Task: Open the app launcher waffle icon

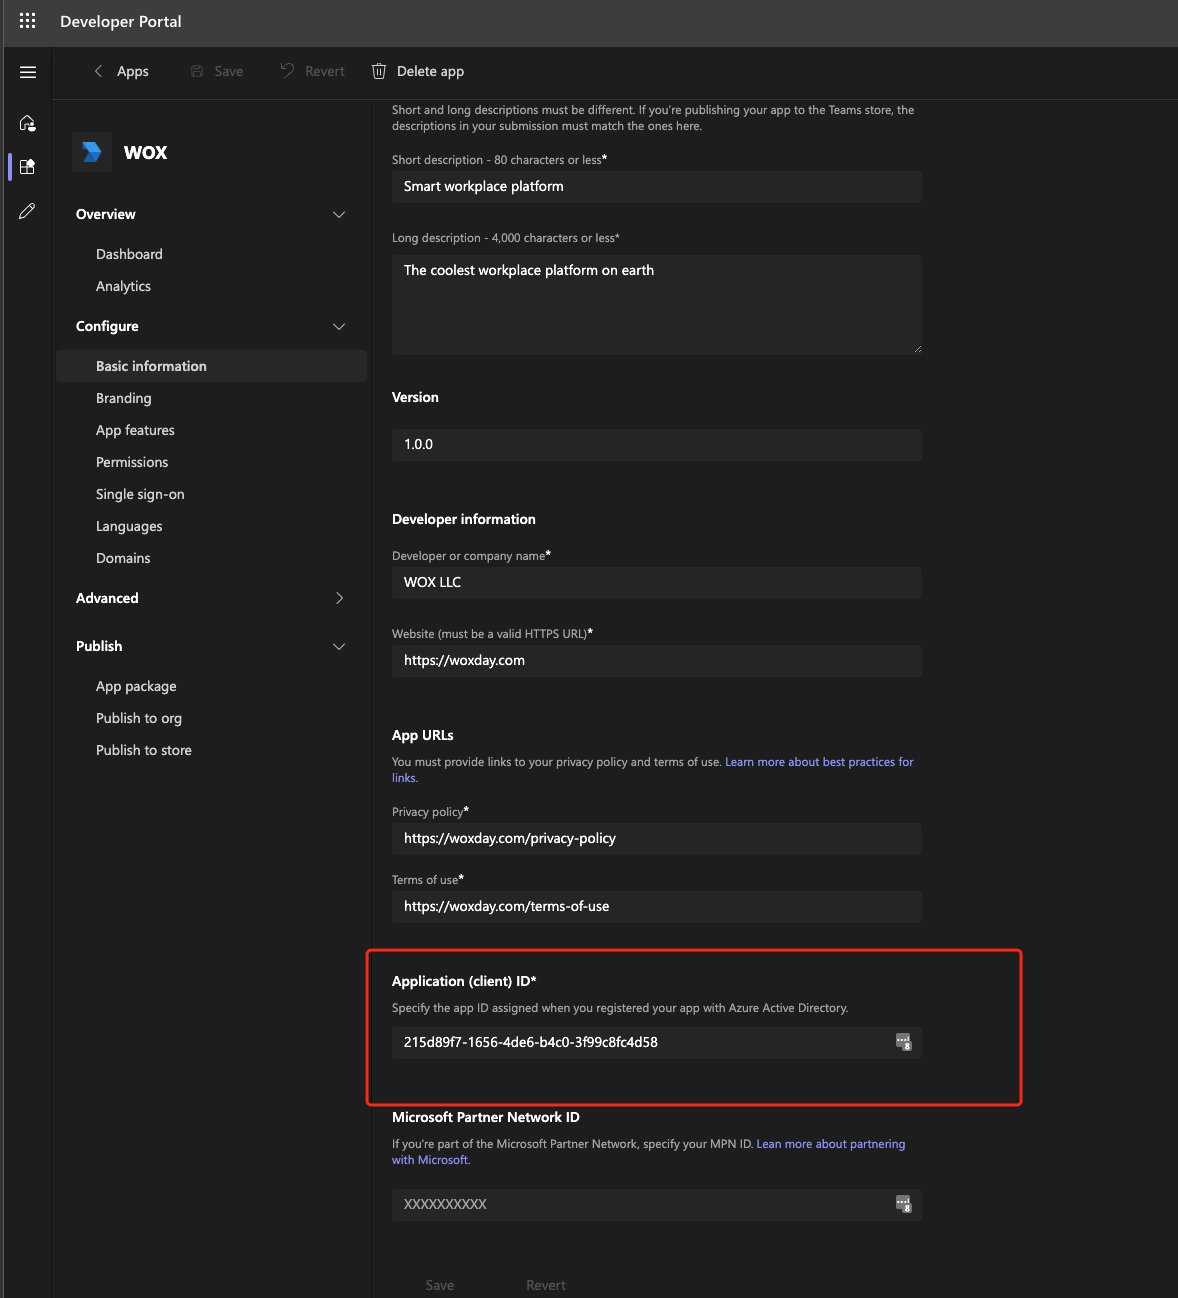Action: 27,21
